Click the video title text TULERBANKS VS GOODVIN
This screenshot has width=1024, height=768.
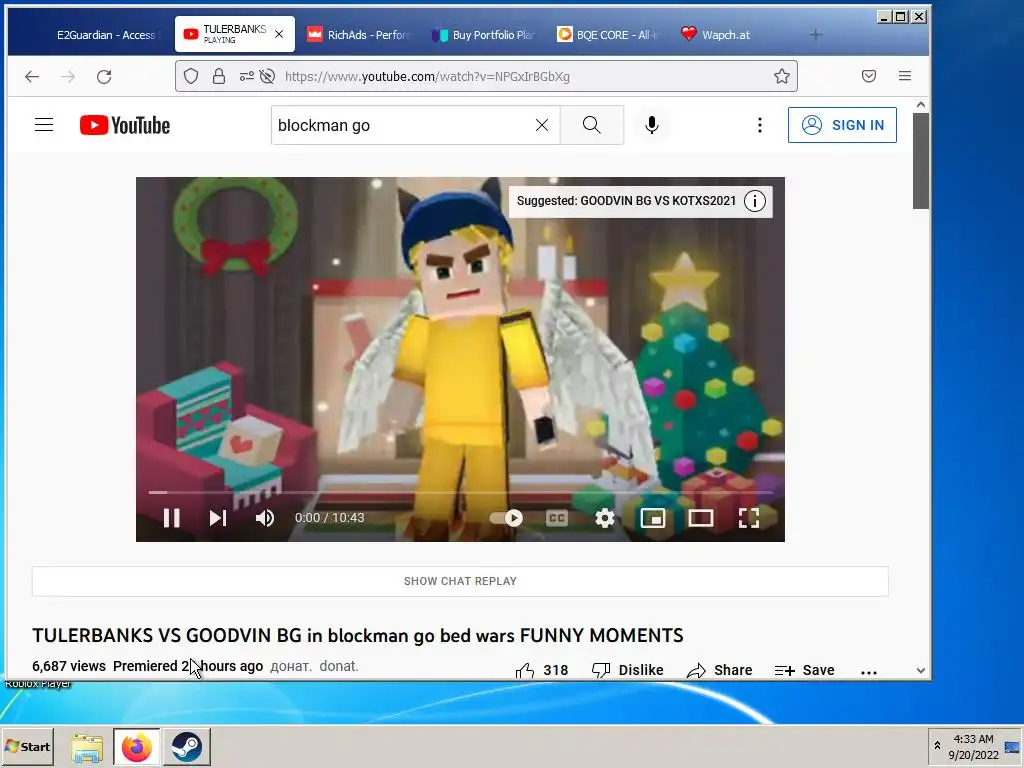tap(358, 635)
